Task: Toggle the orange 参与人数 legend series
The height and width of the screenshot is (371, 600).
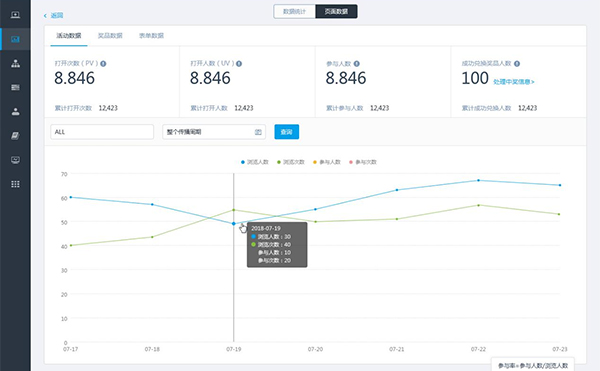Action: pos(327,162)
